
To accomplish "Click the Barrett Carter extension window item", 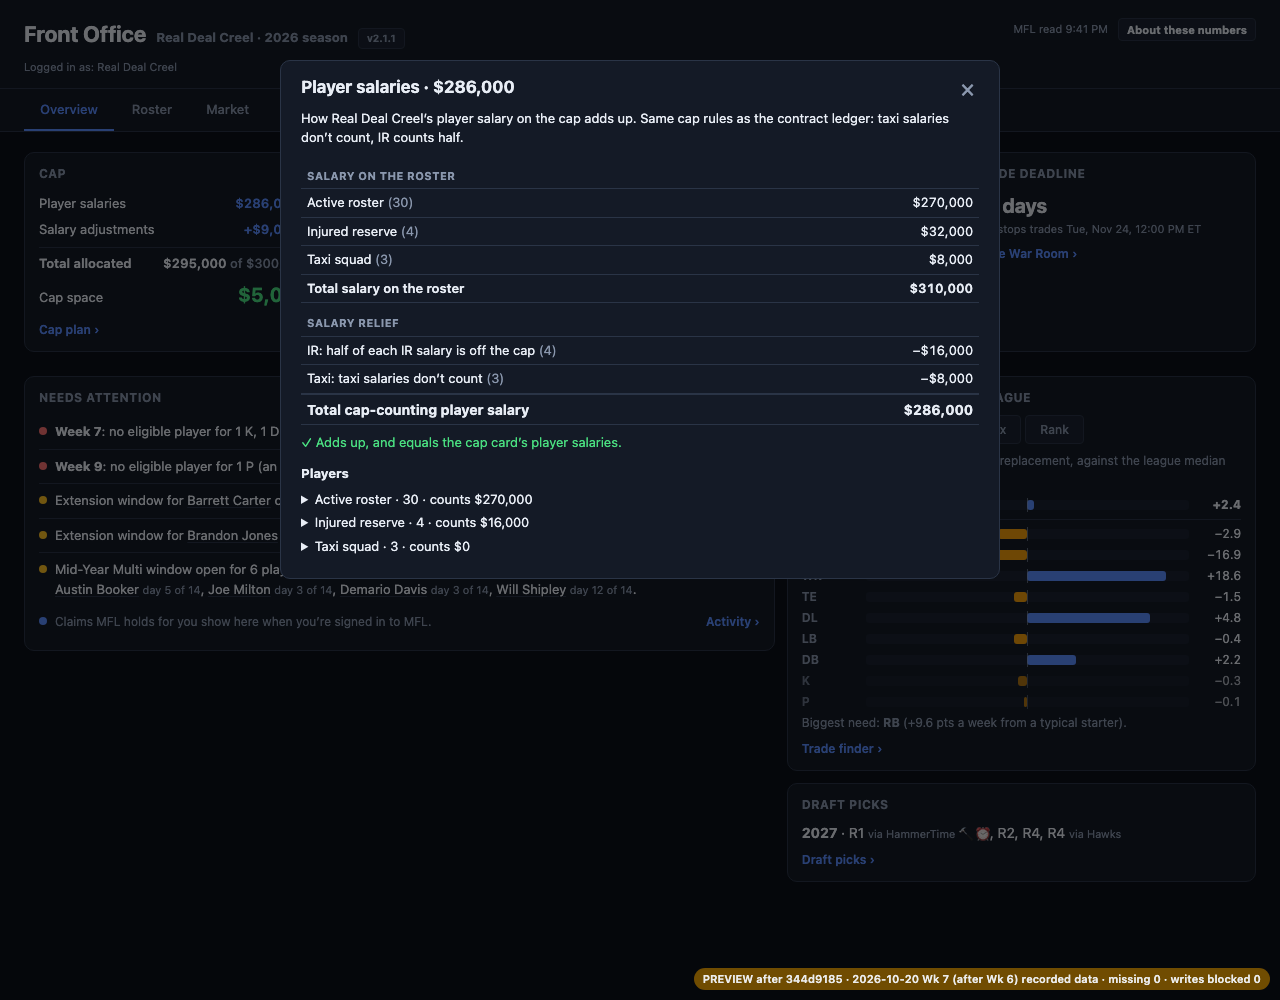I will pyautogui.click(x=160, y=501).
